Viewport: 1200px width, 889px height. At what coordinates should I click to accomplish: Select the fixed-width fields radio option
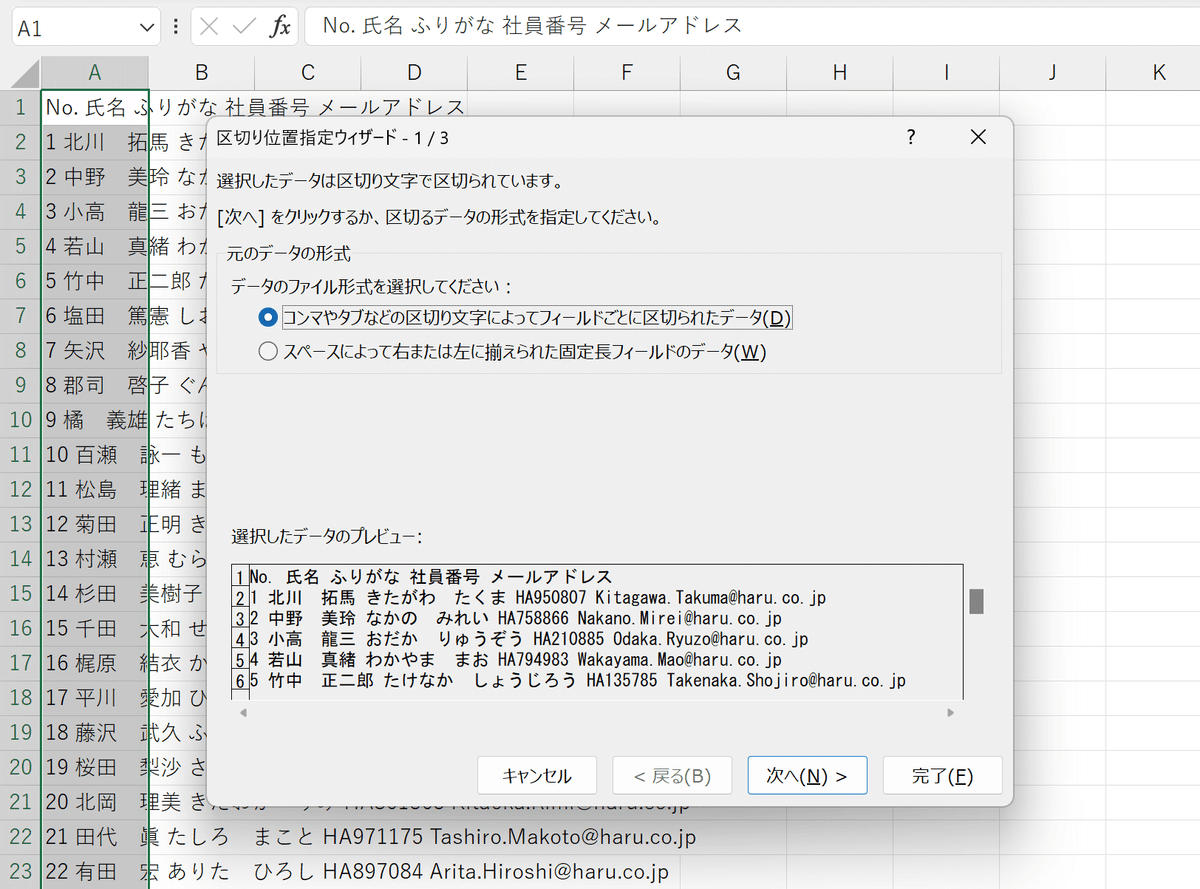point(267,351)
